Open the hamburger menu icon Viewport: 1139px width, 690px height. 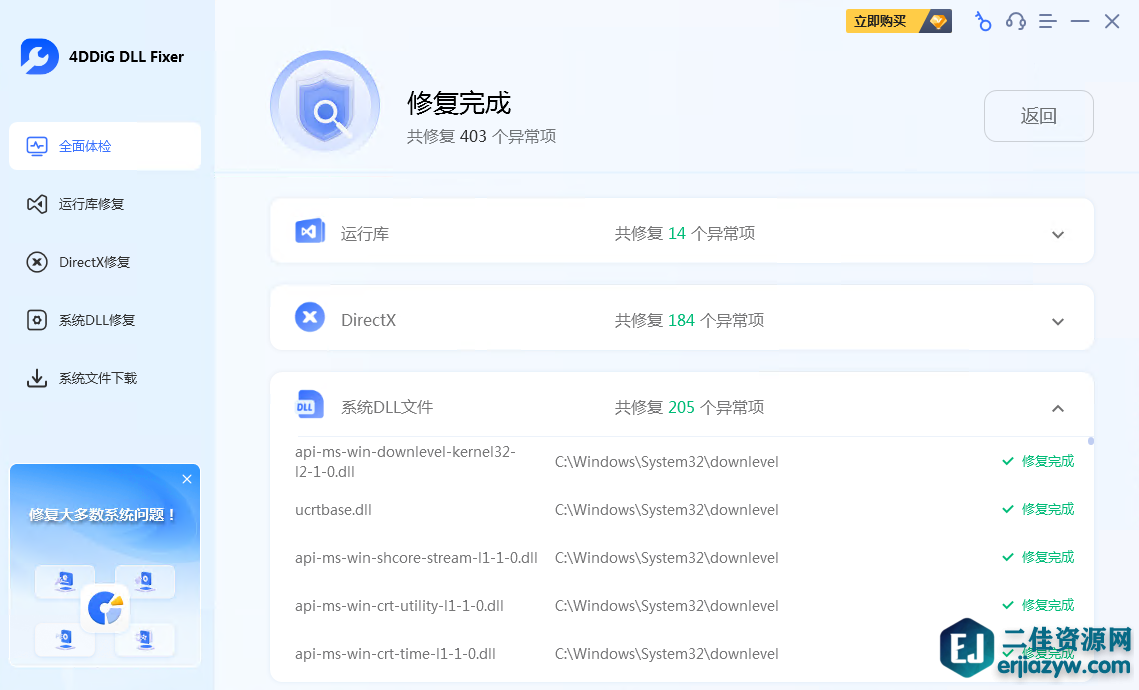point(1047,22)
